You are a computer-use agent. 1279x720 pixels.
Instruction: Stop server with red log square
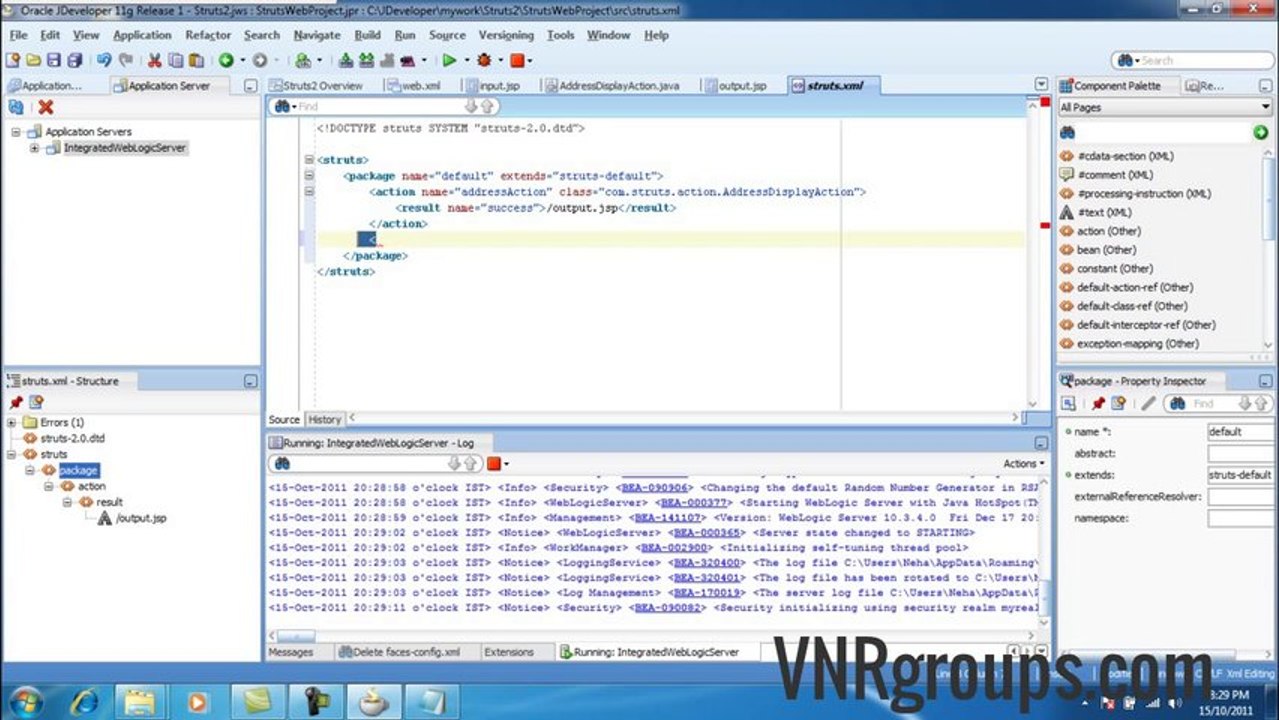493,464
